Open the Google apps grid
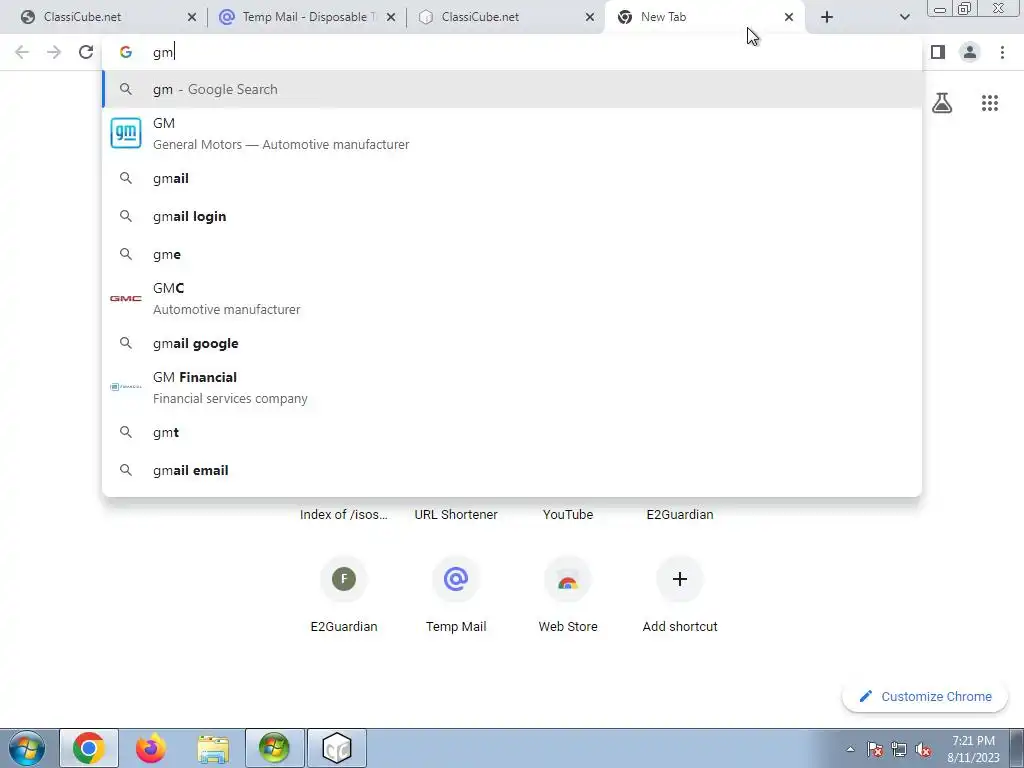 click(990, 103)
